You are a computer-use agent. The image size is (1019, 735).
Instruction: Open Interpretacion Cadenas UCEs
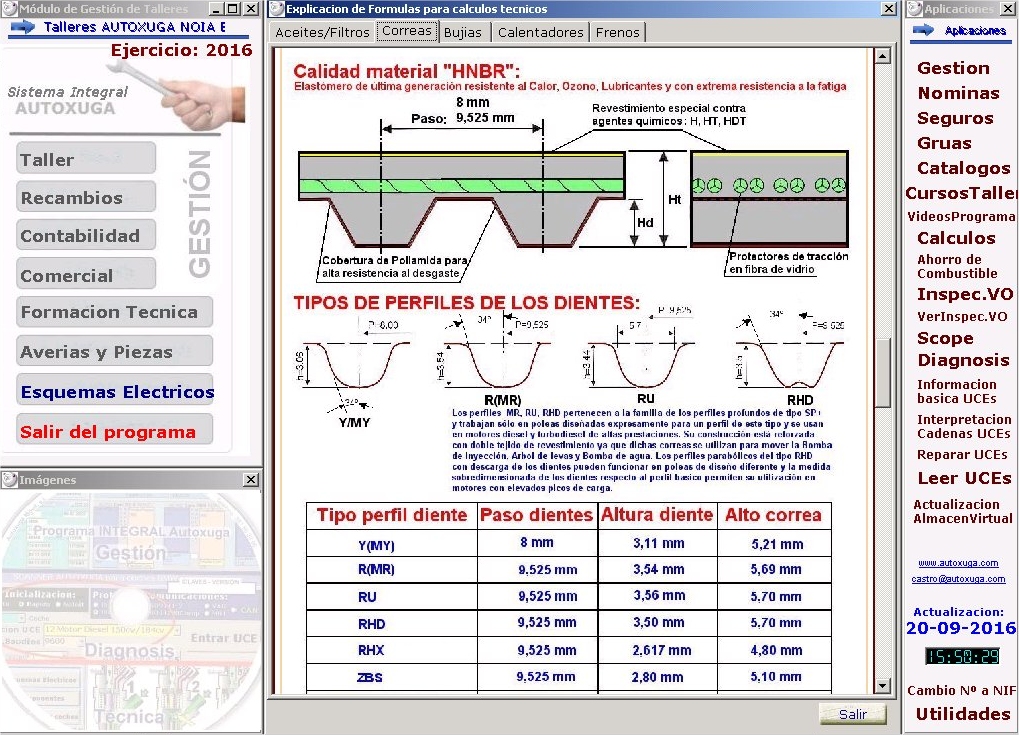pos(964,426)
